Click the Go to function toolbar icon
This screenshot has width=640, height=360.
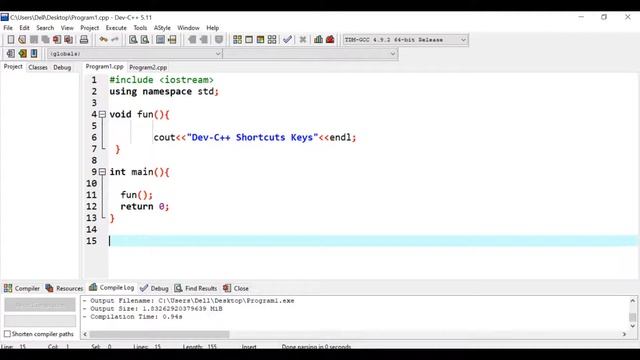click(160, 40)
